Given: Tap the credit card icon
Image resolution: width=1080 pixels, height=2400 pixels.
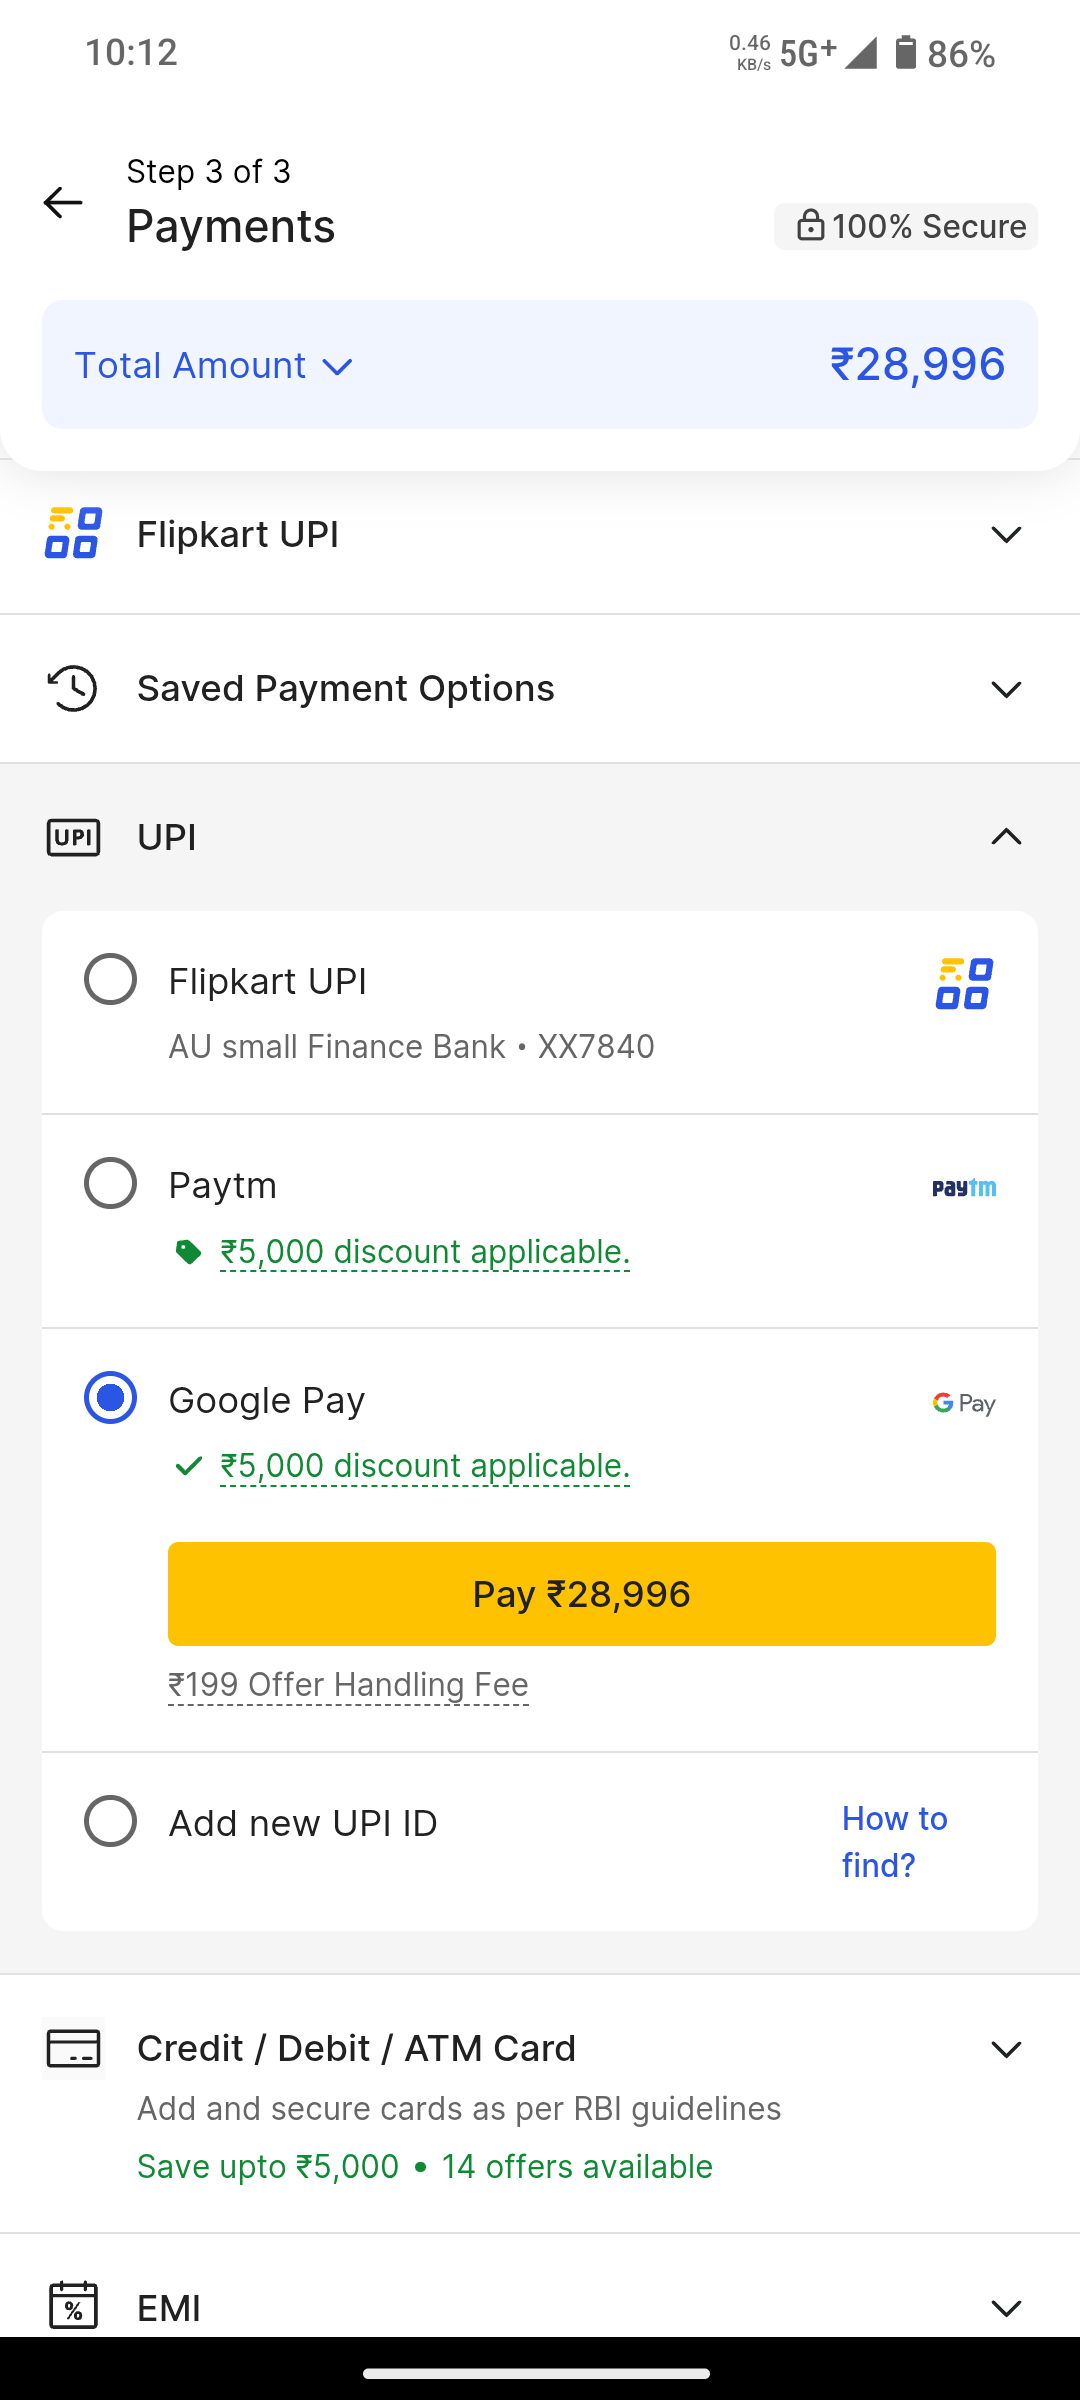Looking at the screenshot, I should coord(73,2048).
